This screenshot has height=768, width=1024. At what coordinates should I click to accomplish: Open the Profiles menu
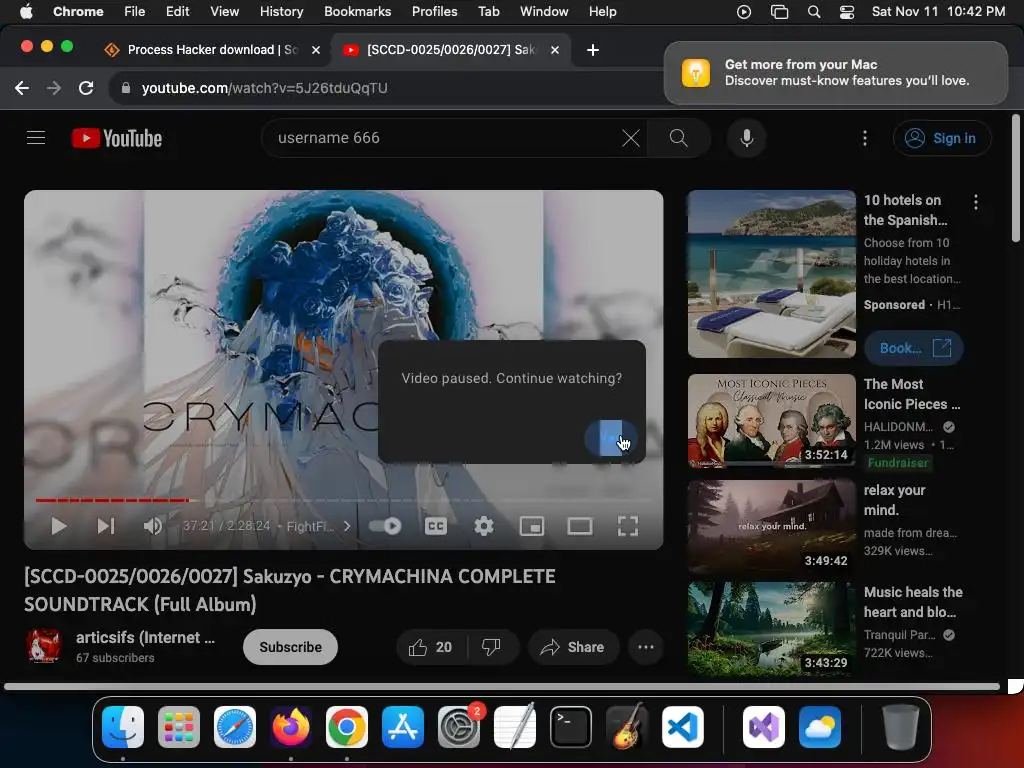coord(434,11)
